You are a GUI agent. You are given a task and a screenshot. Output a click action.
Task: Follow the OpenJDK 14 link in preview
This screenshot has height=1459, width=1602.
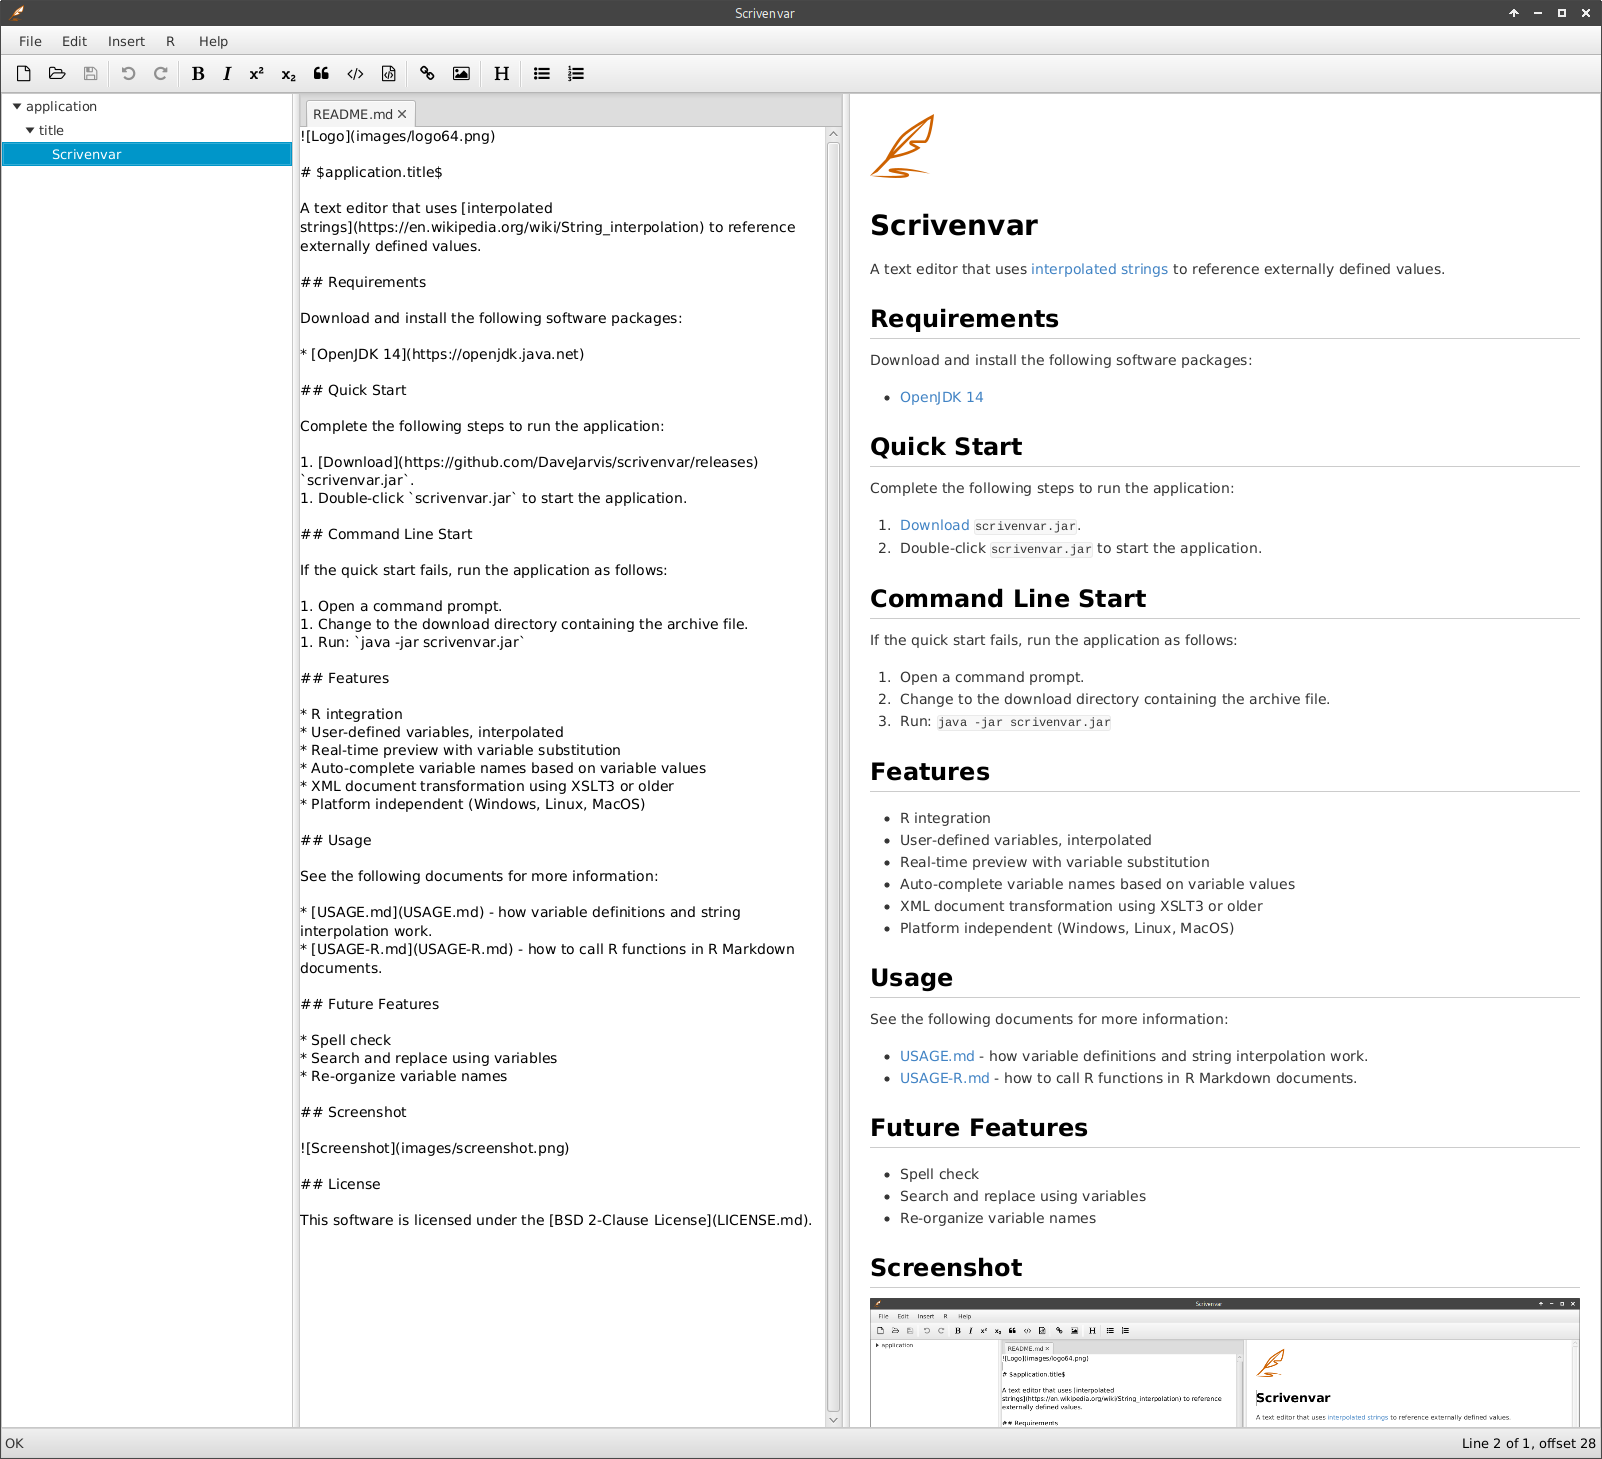pyautogui.click(x=941, y=397)
